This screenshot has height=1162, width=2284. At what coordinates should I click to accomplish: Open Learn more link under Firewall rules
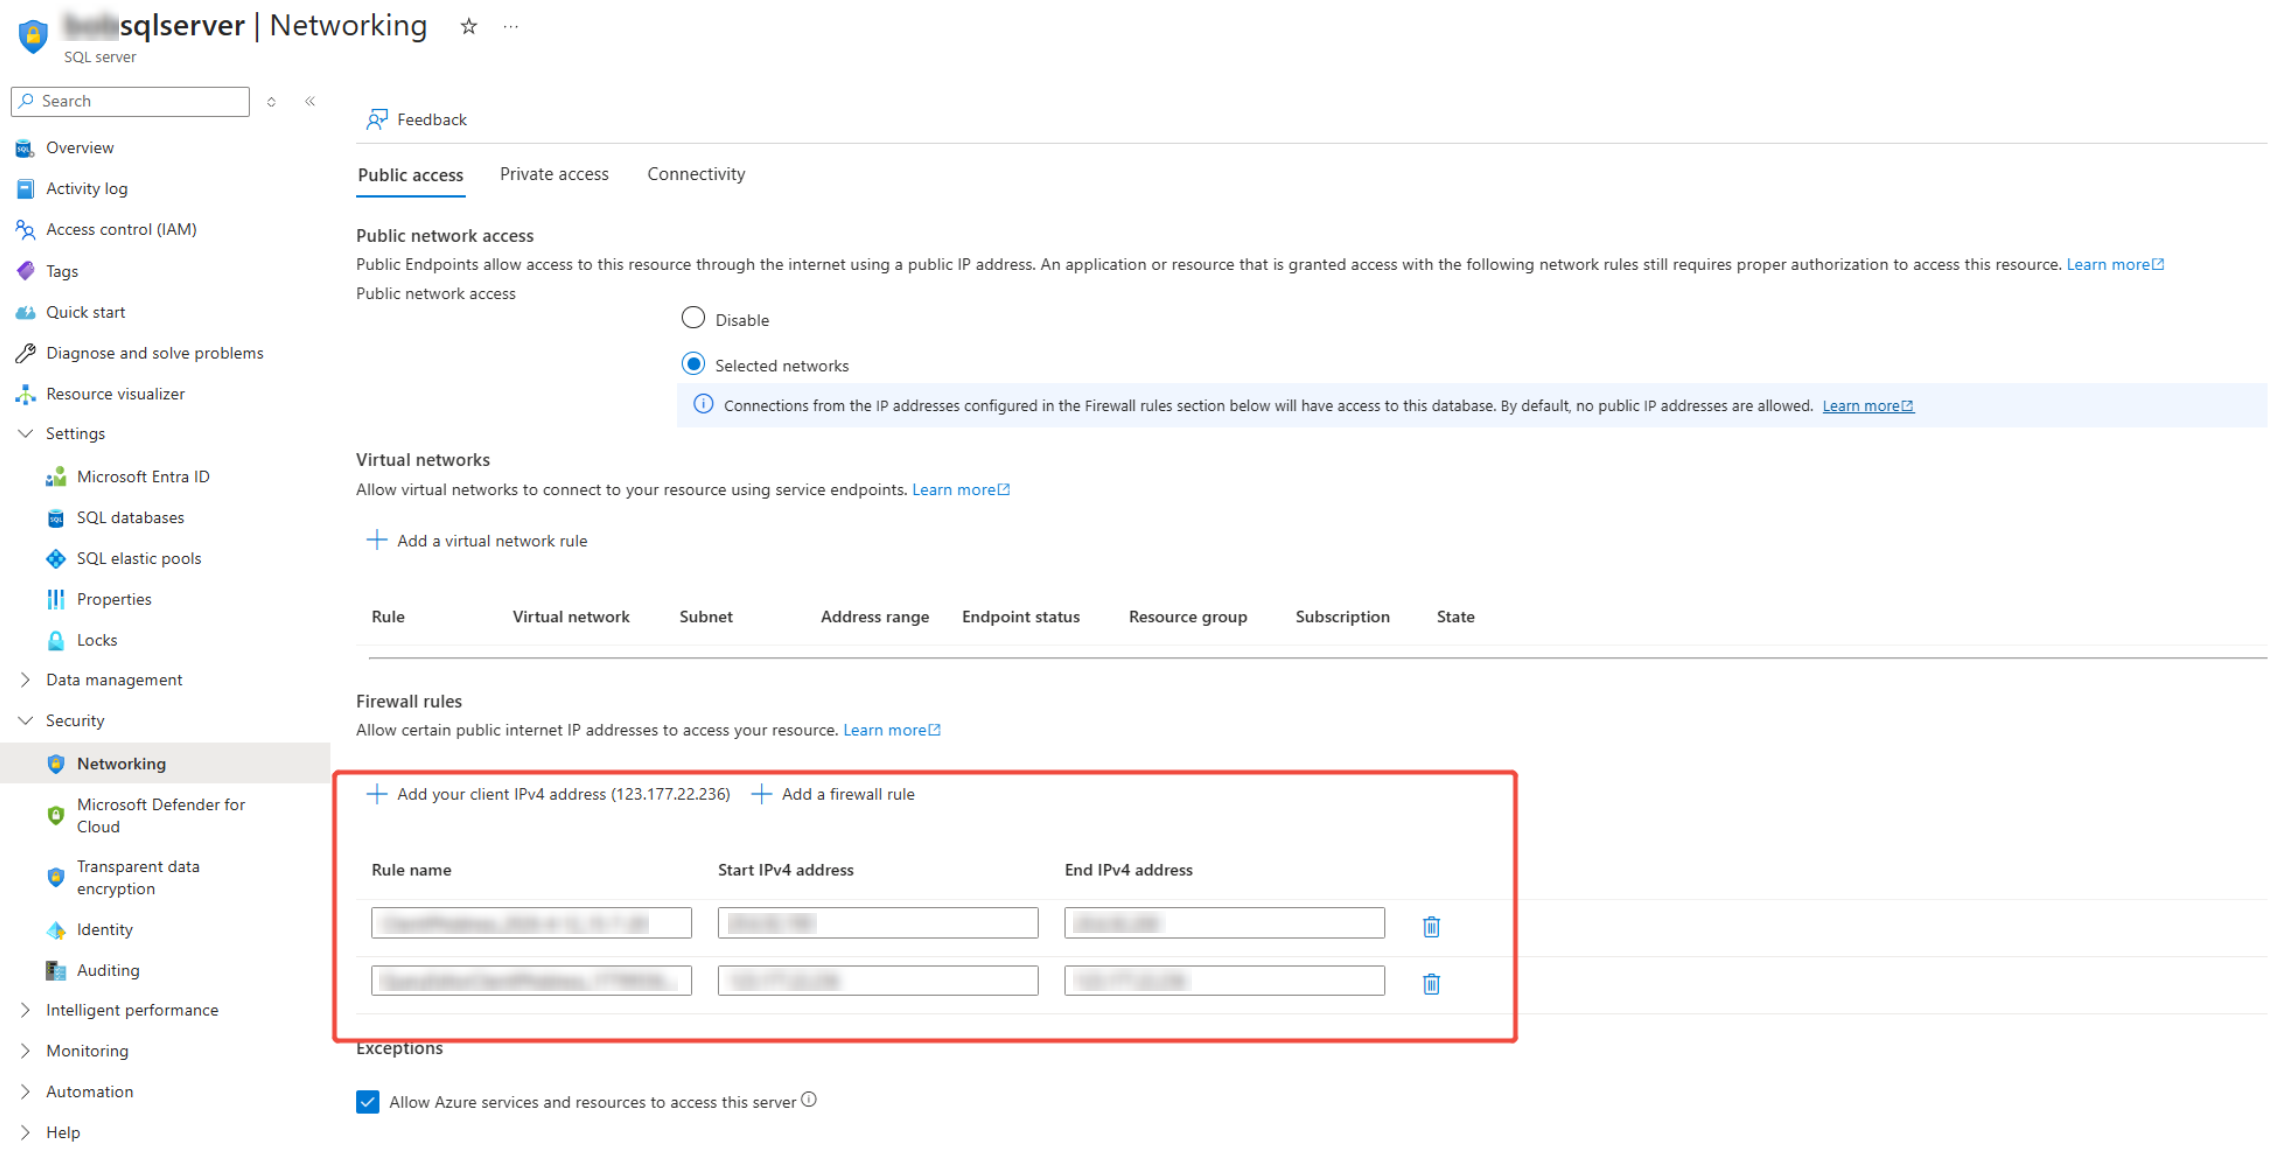[x=892, y=731]
